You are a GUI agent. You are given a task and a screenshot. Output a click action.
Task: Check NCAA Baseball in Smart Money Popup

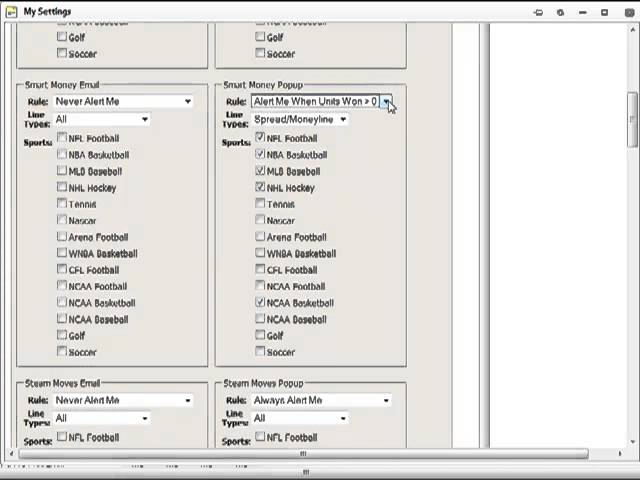click(x=260, y=318)
